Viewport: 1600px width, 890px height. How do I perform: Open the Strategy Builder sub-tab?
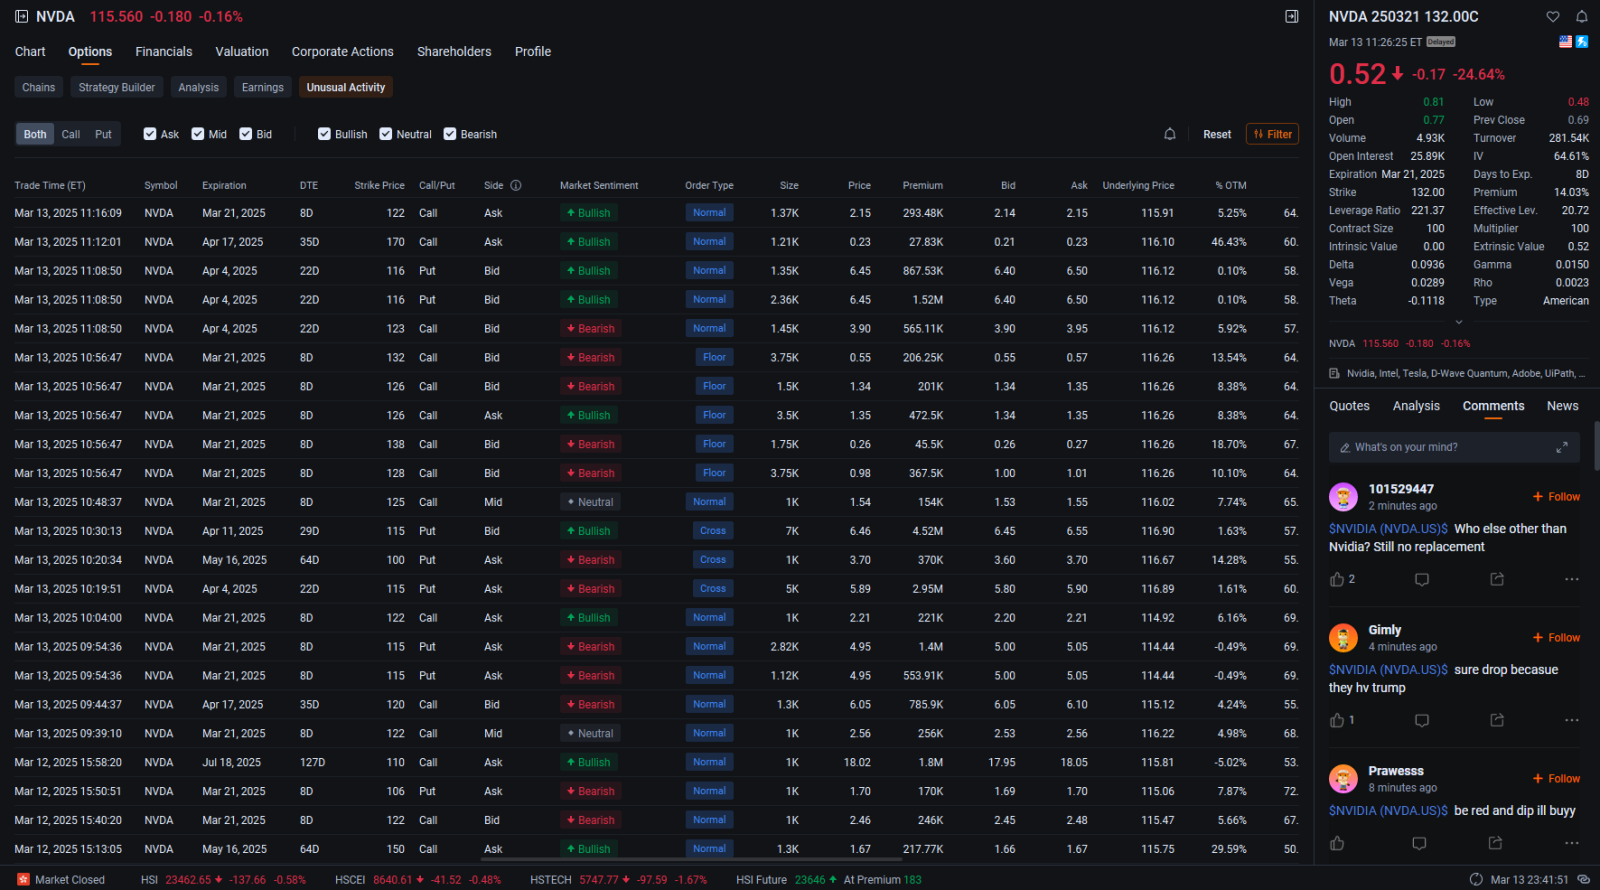pyautogui.click(x=117, y=88)
